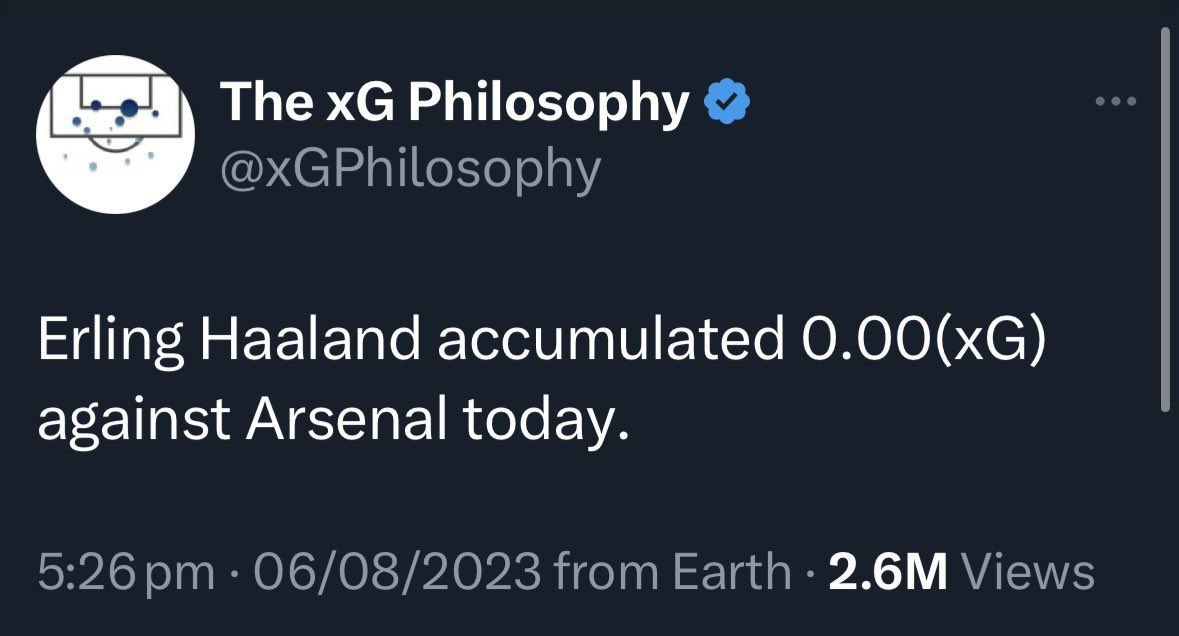The height and width of the screenshot is (636, 1179).
Task: Click the 2.6M view count number
Action: (x=888, y=573)
